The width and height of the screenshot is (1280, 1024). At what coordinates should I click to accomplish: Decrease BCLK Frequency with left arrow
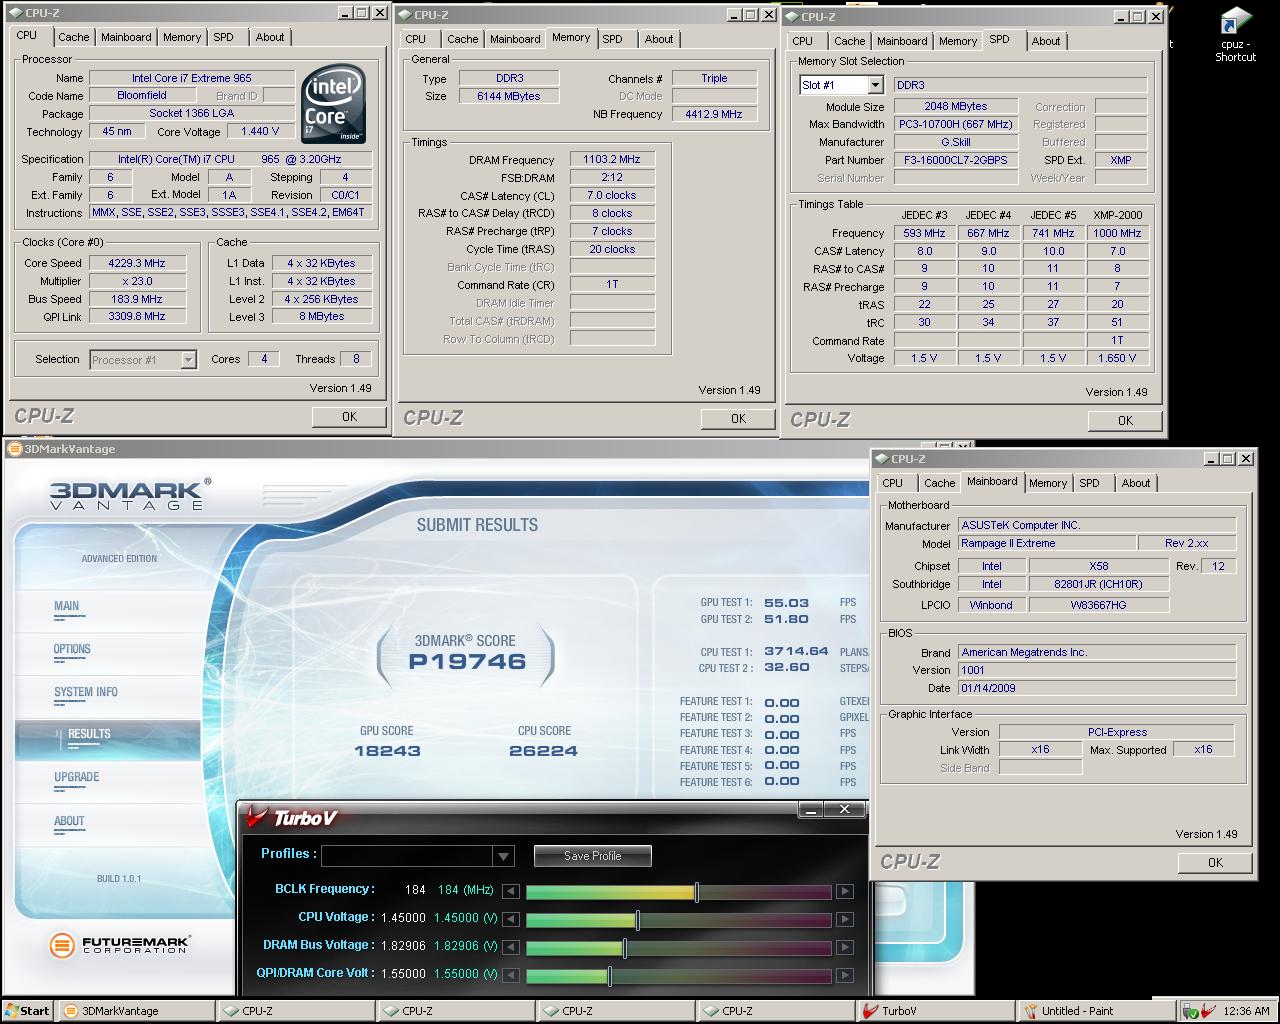pos(510,891)
